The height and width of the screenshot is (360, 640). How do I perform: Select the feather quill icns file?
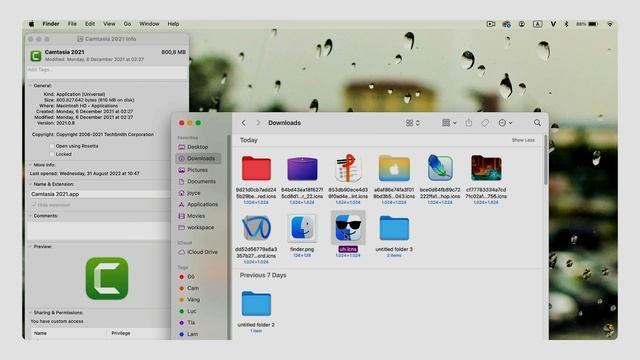coord(440,168)
